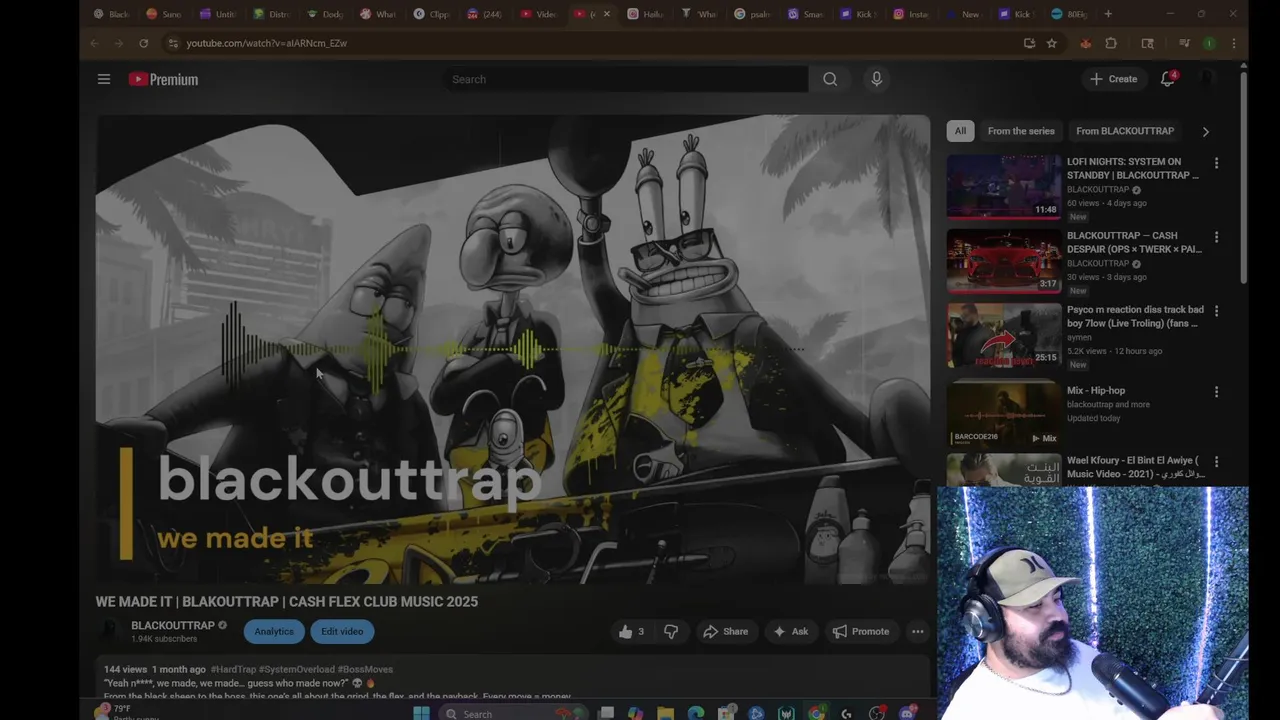1280x720 pixels.
Task: Go forward in the browser
Action: coord(118,43)
